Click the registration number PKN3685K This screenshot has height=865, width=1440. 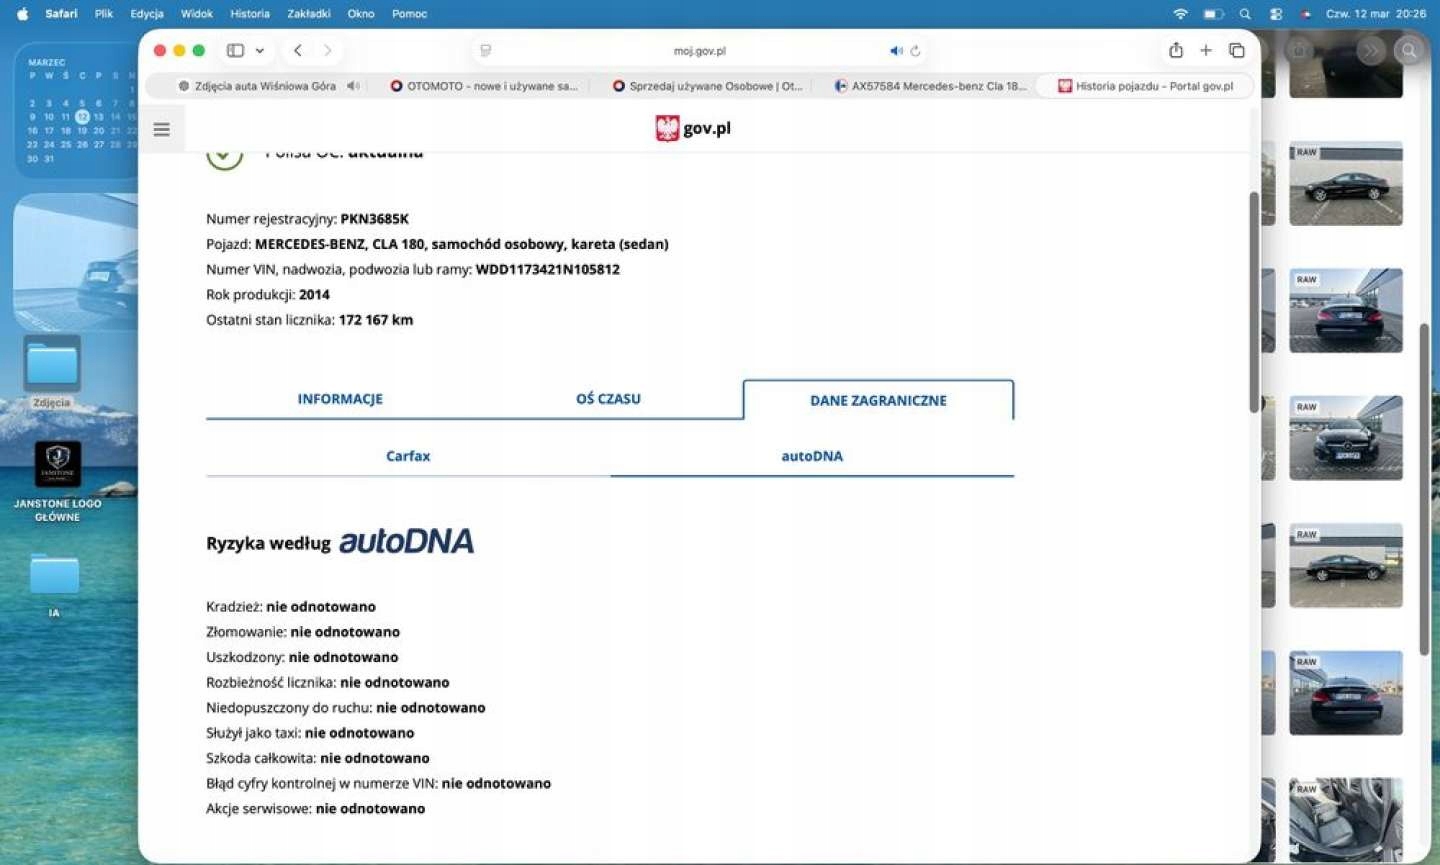[x=375, y=219]
